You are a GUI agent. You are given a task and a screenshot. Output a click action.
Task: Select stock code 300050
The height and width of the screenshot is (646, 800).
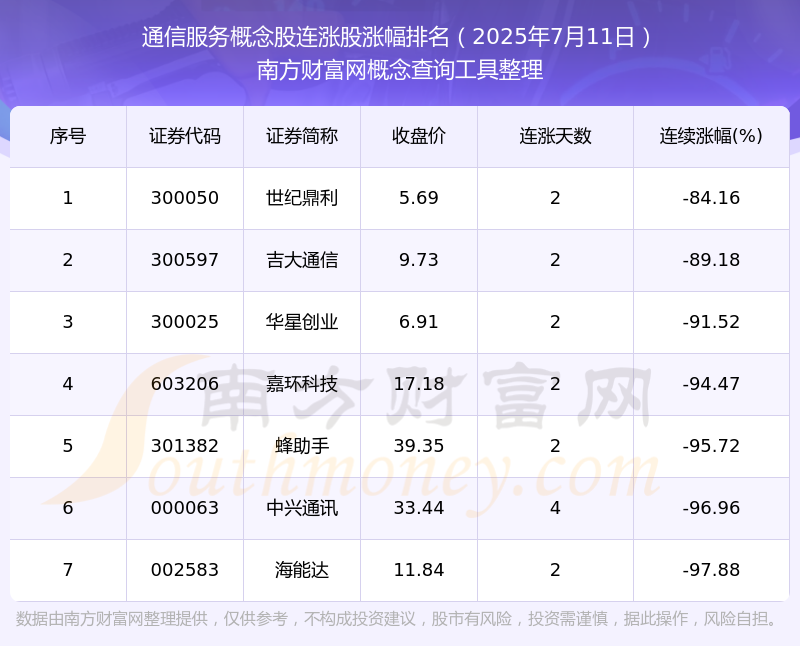tap(185, 198)
